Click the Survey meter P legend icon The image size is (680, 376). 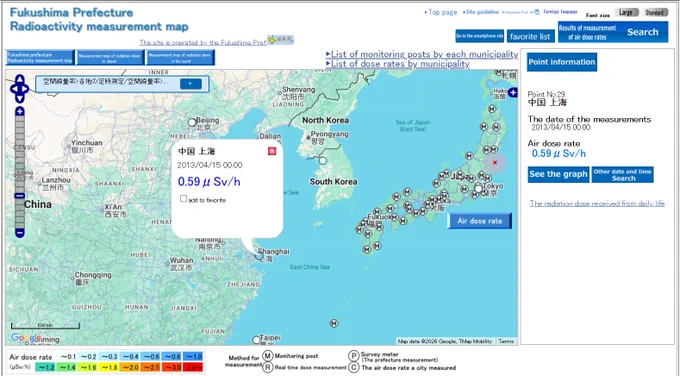(x=354, y=356)
